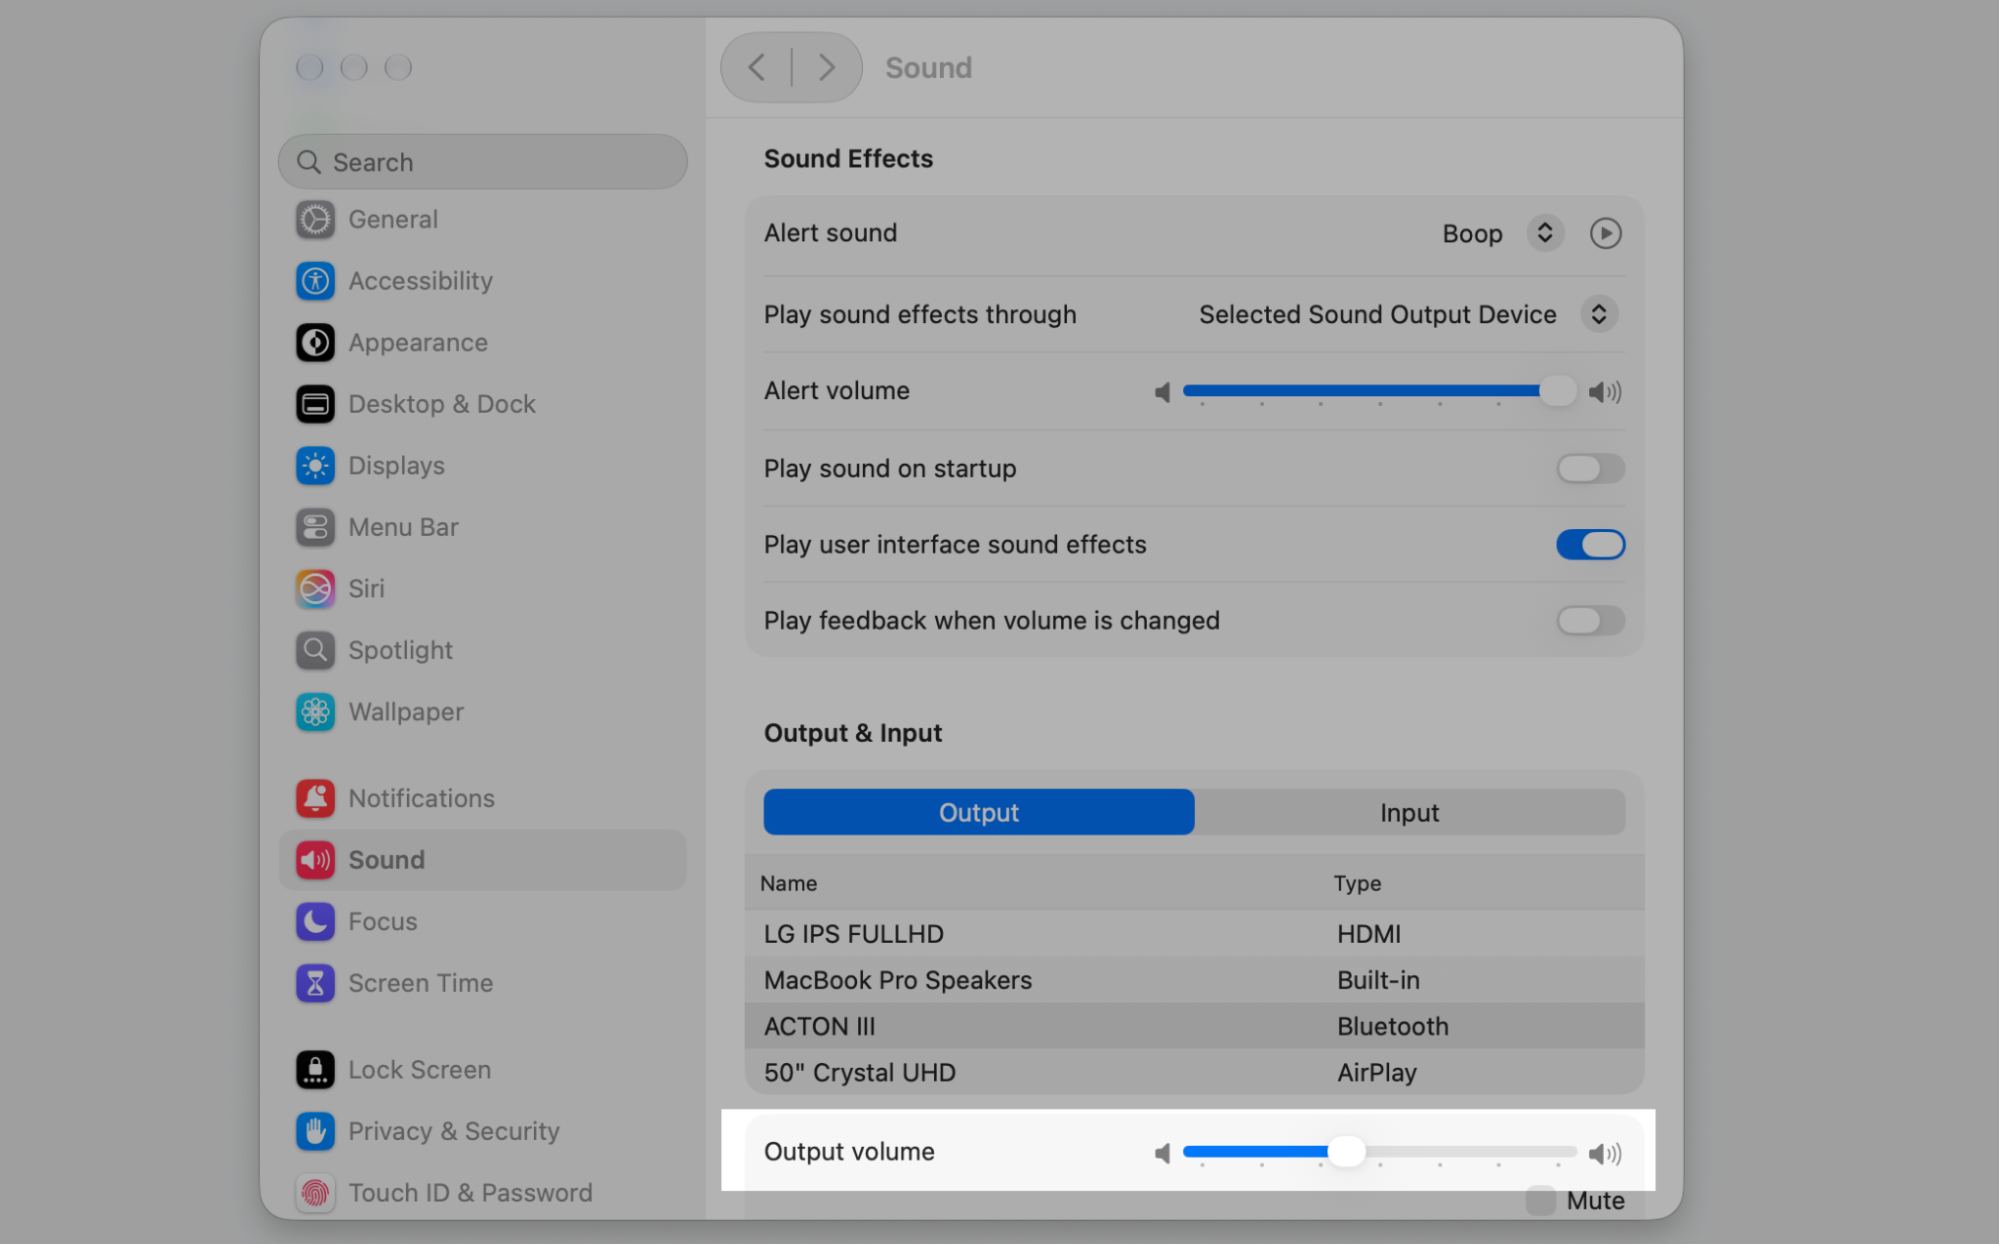Viewport: 1999px width, 1245px height.
Task: Play the Boop alert sound preview
Action: pos(1605,233)
